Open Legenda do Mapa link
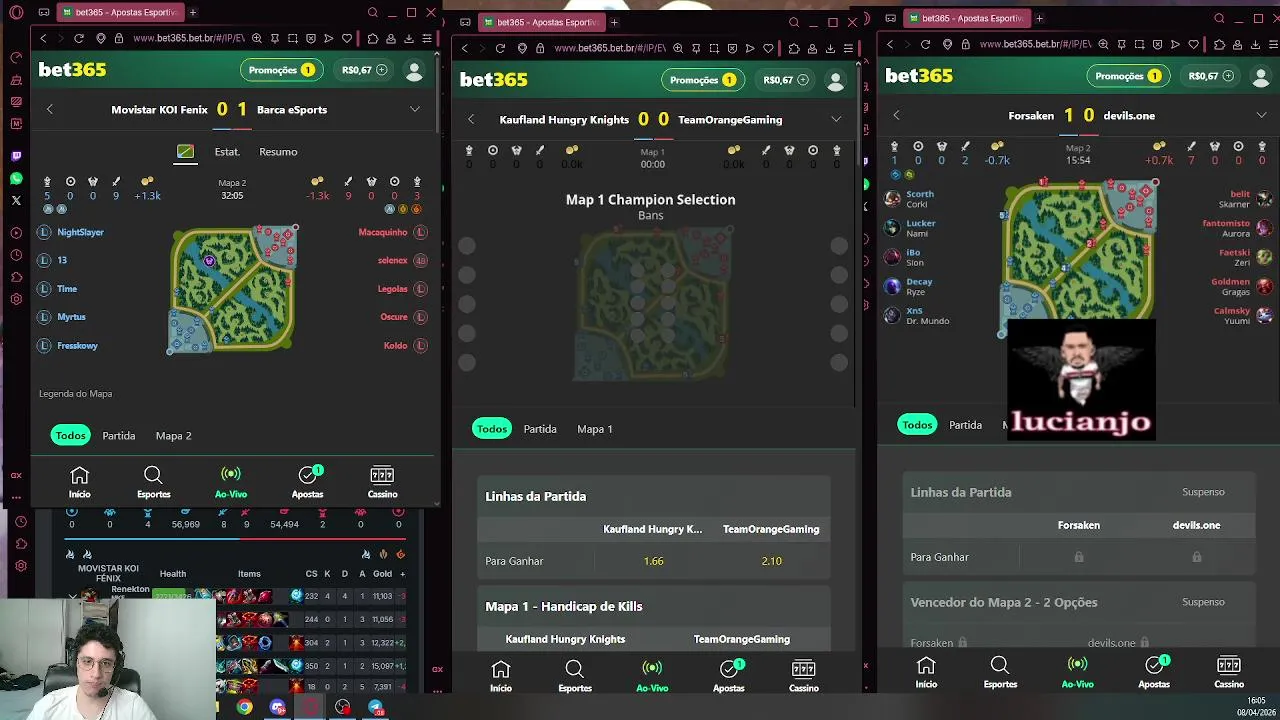Screen dimensions: 1280x720 [x=75, y=394]
